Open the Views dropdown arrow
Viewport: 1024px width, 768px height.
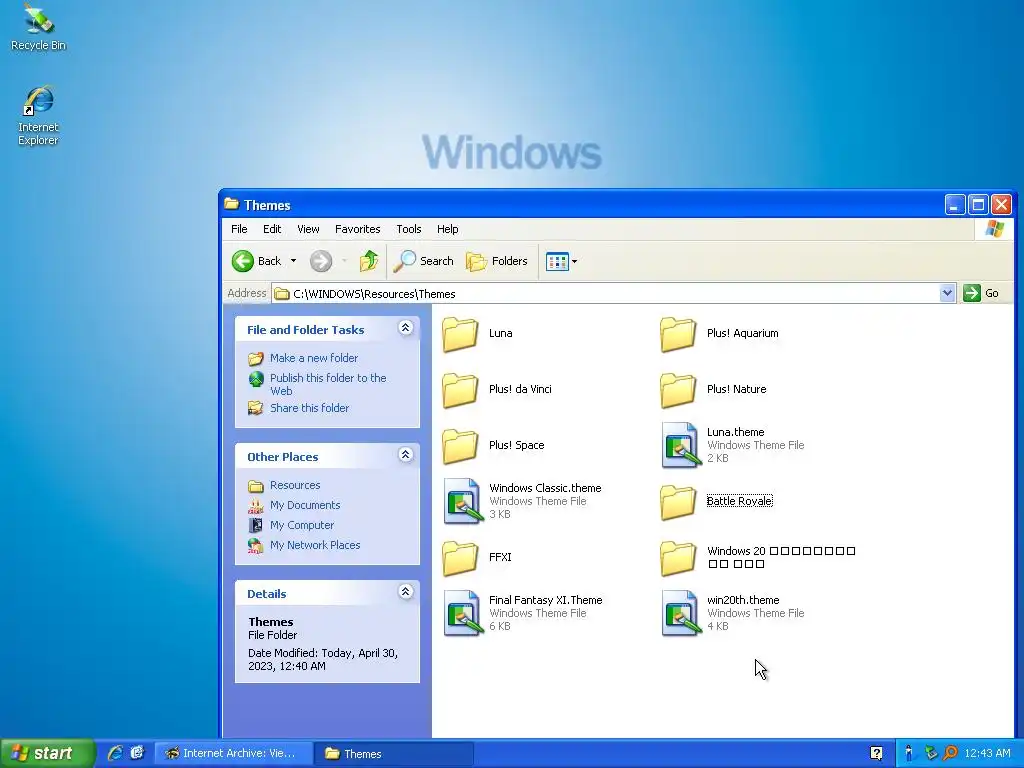point(575,261)
